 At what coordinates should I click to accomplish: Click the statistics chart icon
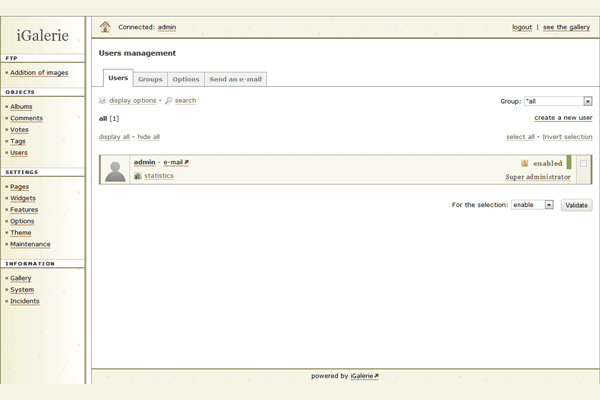[137, 176]
